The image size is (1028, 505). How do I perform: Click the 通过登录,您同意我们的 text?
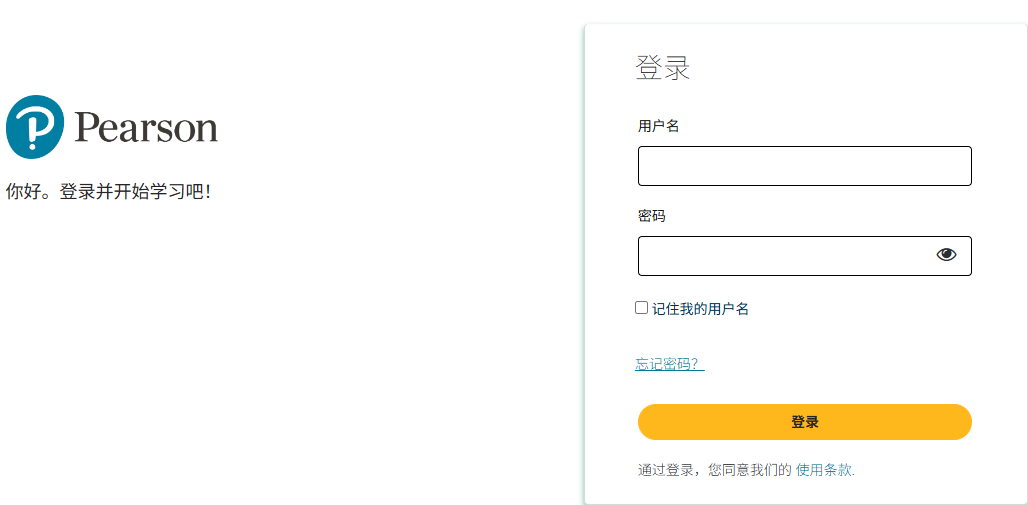click(x=714, y=470)
